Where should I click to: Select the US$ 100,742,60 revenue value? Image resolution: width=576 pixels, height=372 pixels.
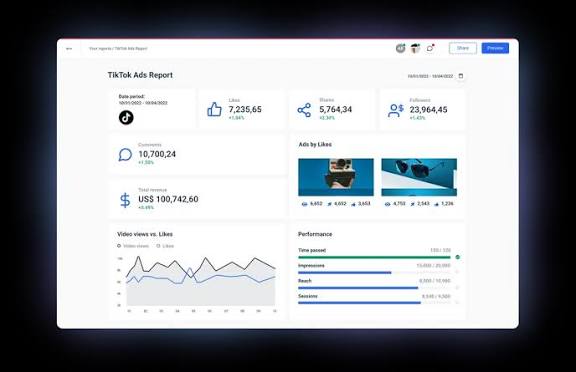click(x=168, y=199)
